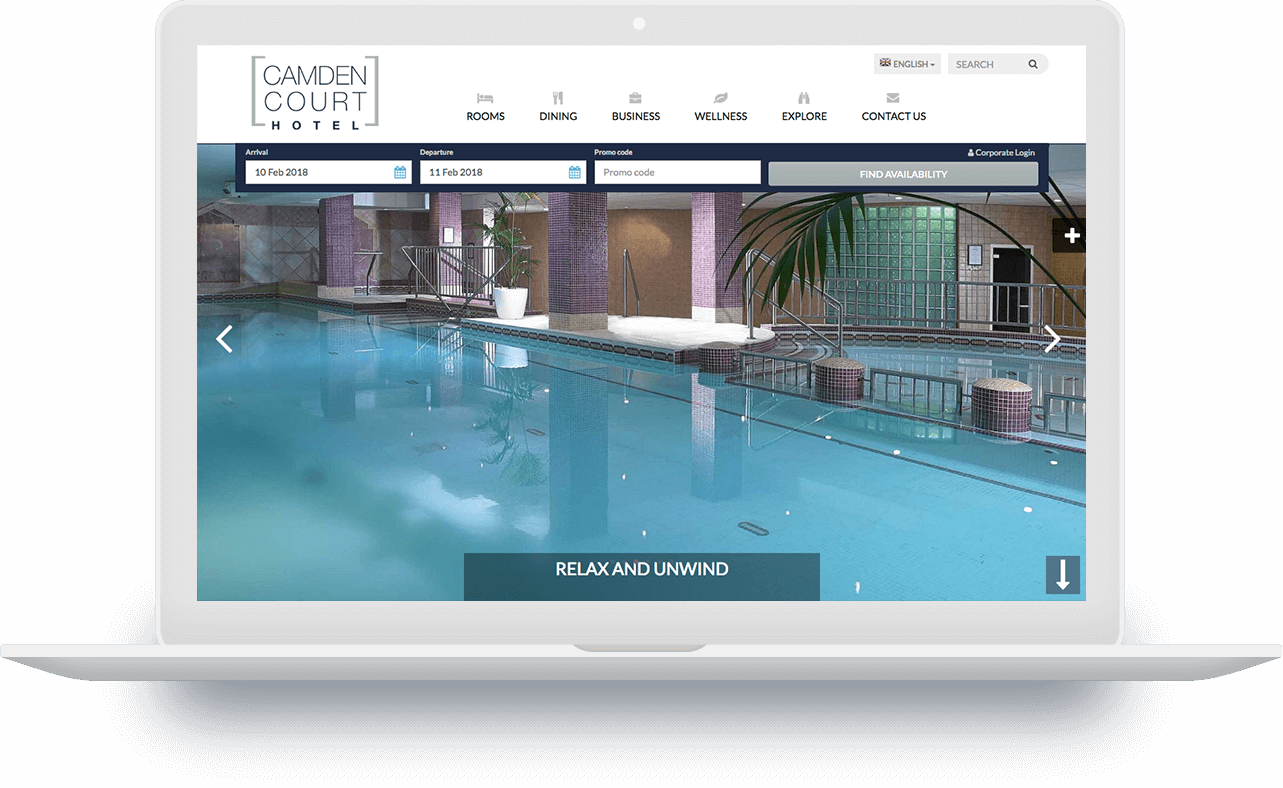The height and width of the screenshot is (788, 1283).
Task: Show next slide with right arrow
Action: (x=1052, y=339)
